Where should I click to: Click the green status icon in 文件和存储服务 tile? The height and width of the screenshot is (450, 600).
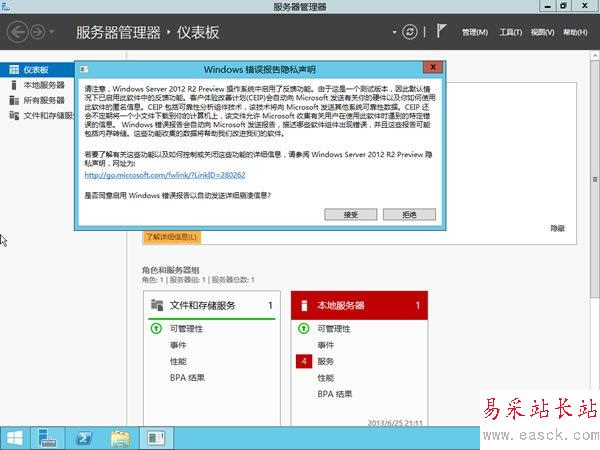click(156, 328)
